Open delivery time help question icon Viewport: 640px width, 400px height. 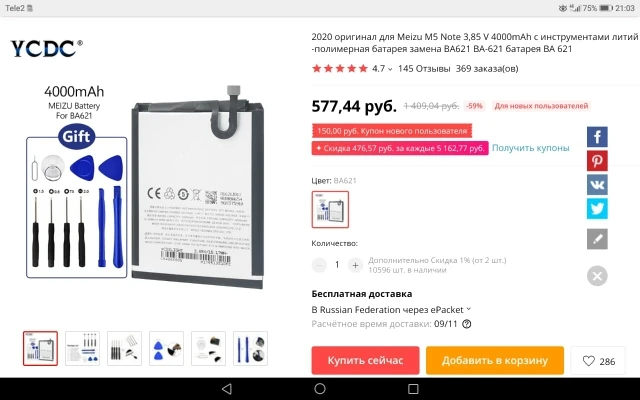coord(467,324)
